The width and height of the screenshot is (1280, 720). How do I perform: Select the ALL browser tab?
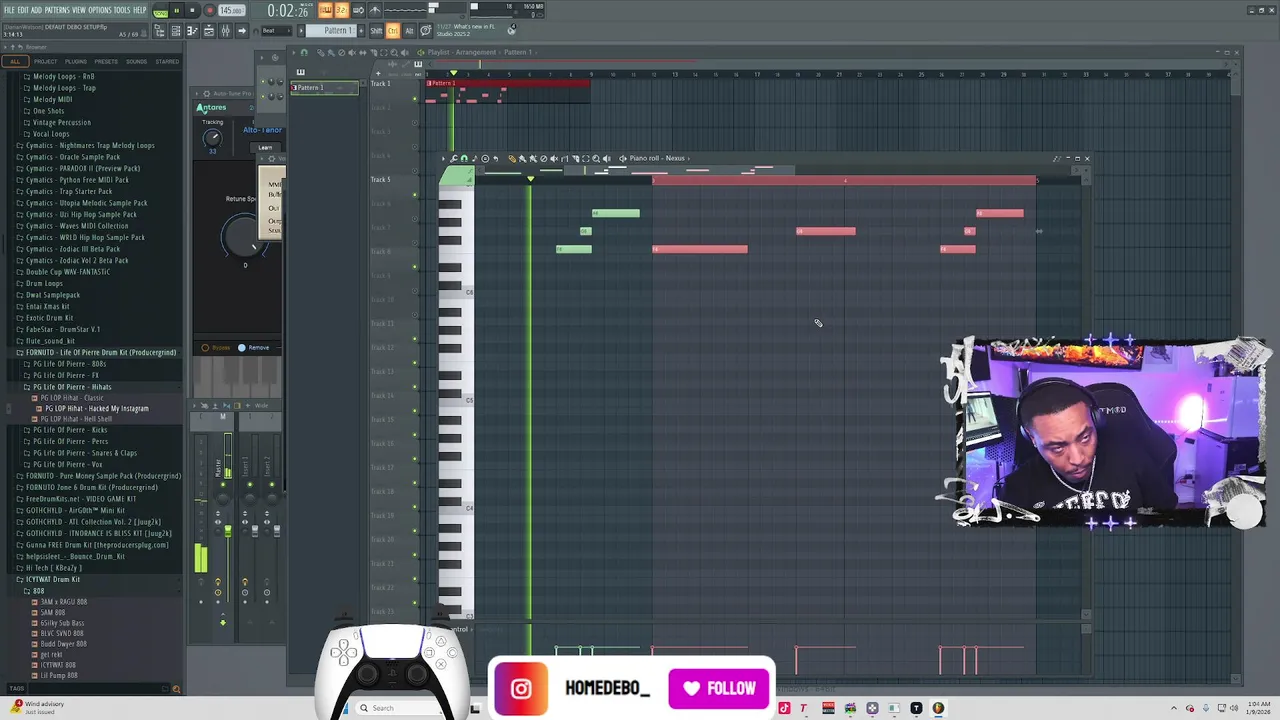[15, 61]
